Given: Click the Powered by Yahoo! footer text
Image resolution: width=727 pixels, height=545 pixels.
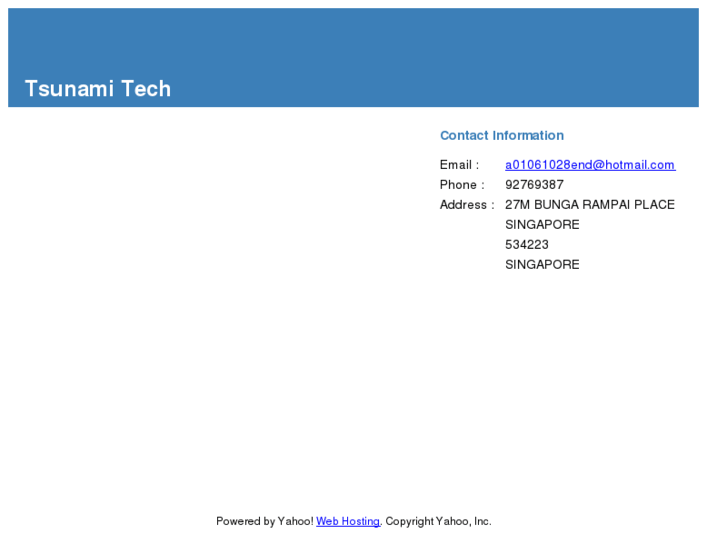Looking at the screenshot, I should point(265,521).
